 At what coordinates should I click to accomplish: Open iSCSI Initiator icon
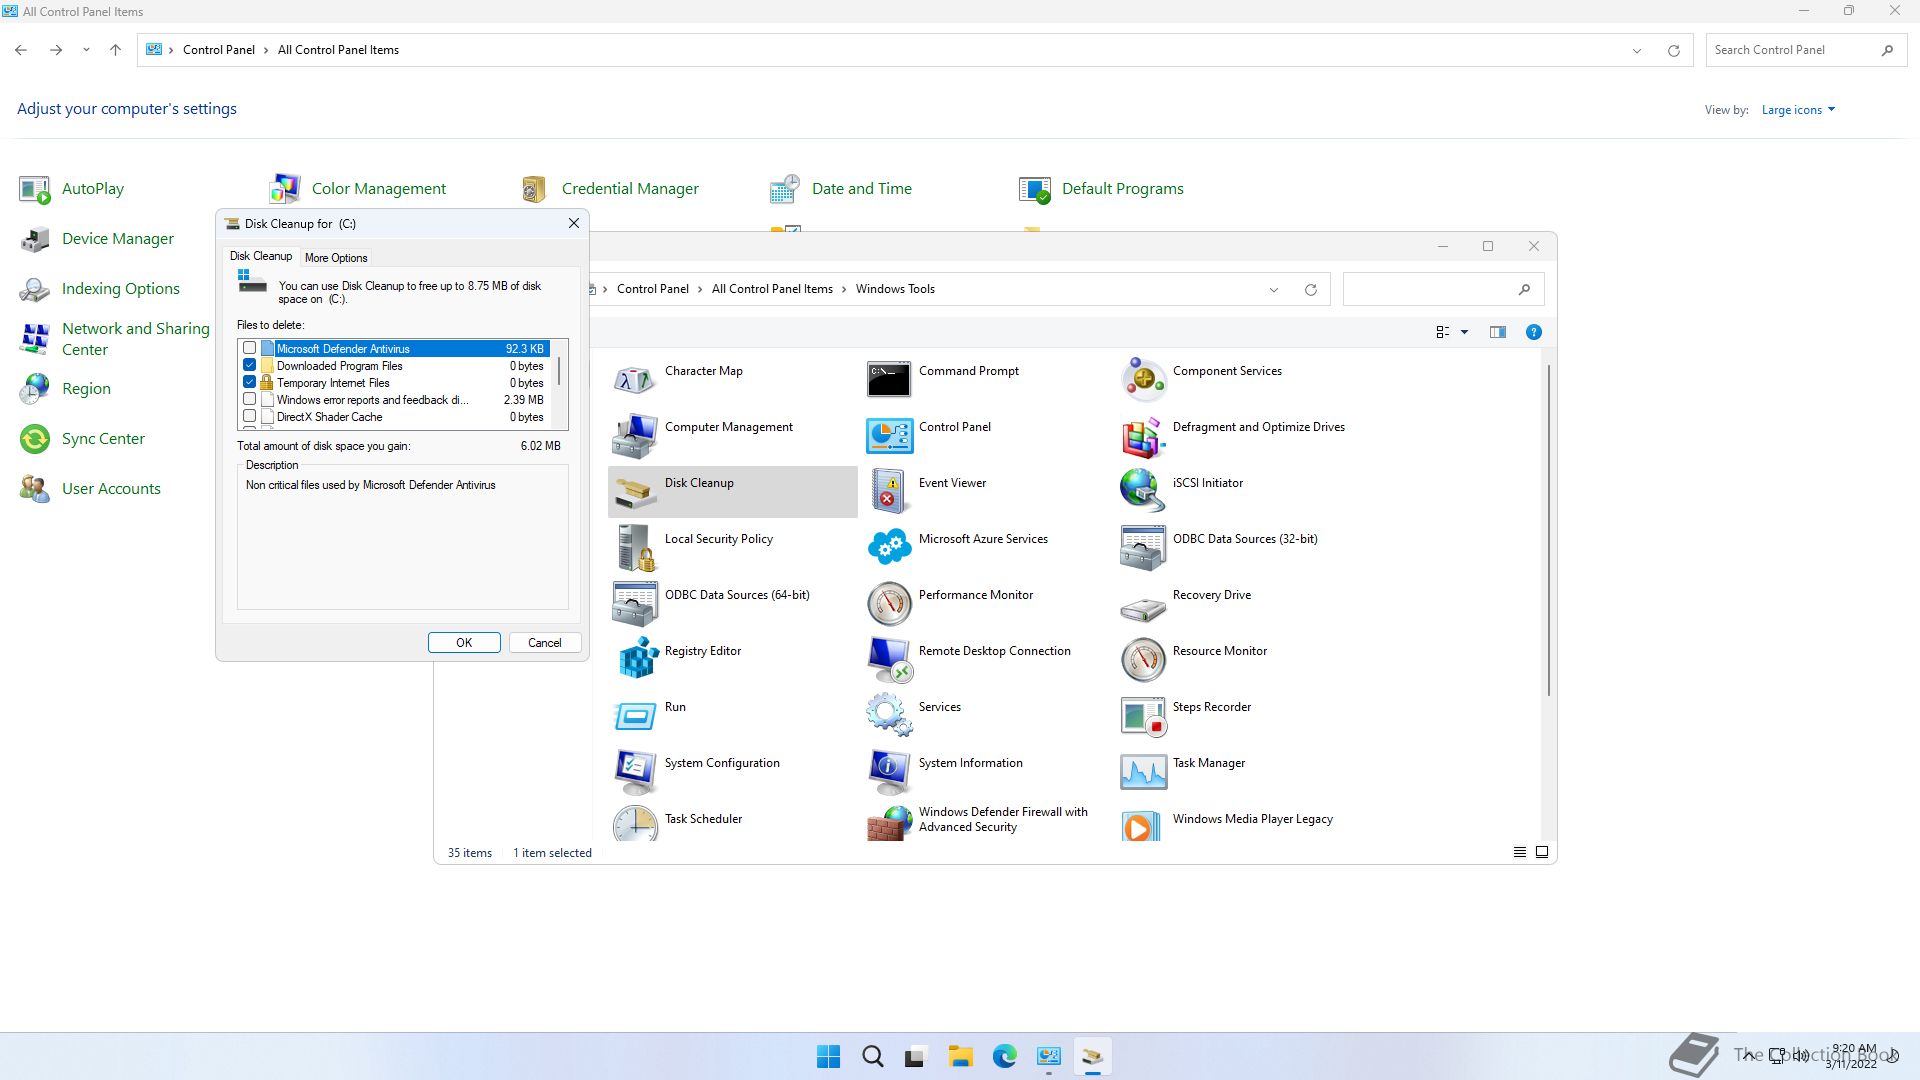[1142, 492]
